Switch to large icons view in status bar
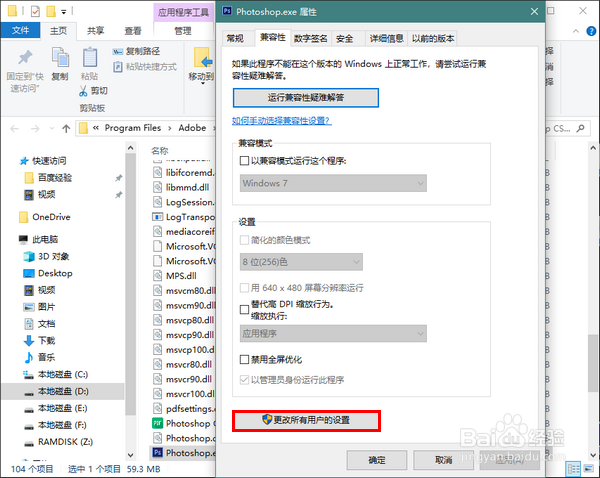600x478 pixels. (x=588, y=469)
